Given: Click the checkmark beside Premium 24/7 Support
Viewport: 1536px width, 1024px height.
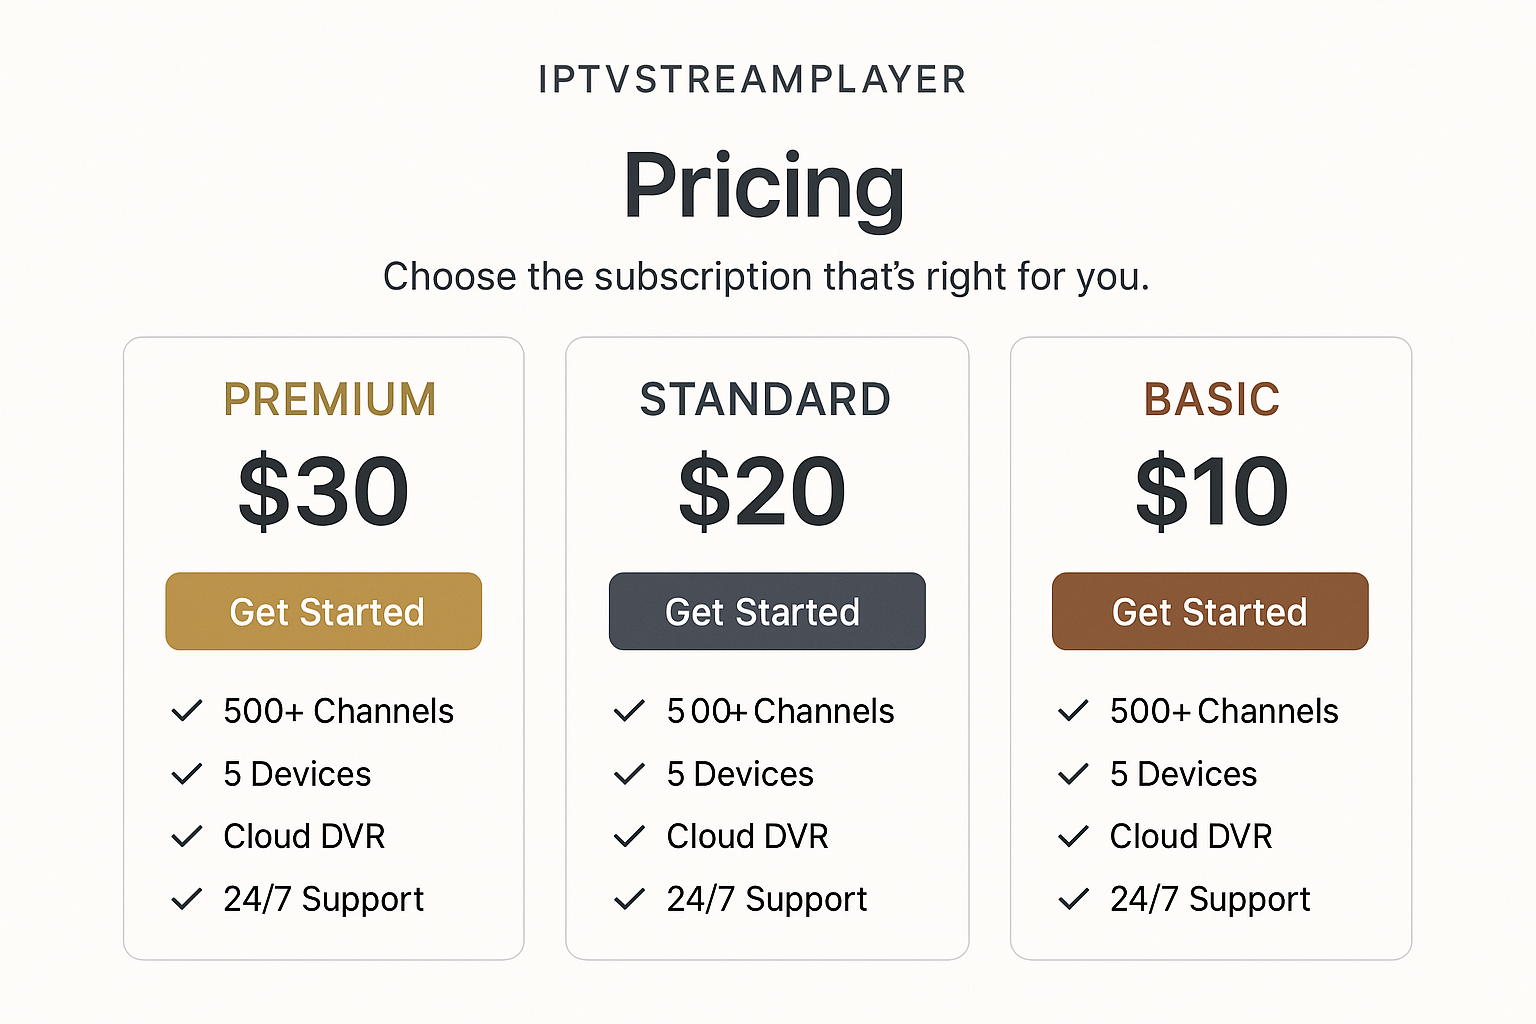Looking at the screenshot, I should [x=187, y=899].
